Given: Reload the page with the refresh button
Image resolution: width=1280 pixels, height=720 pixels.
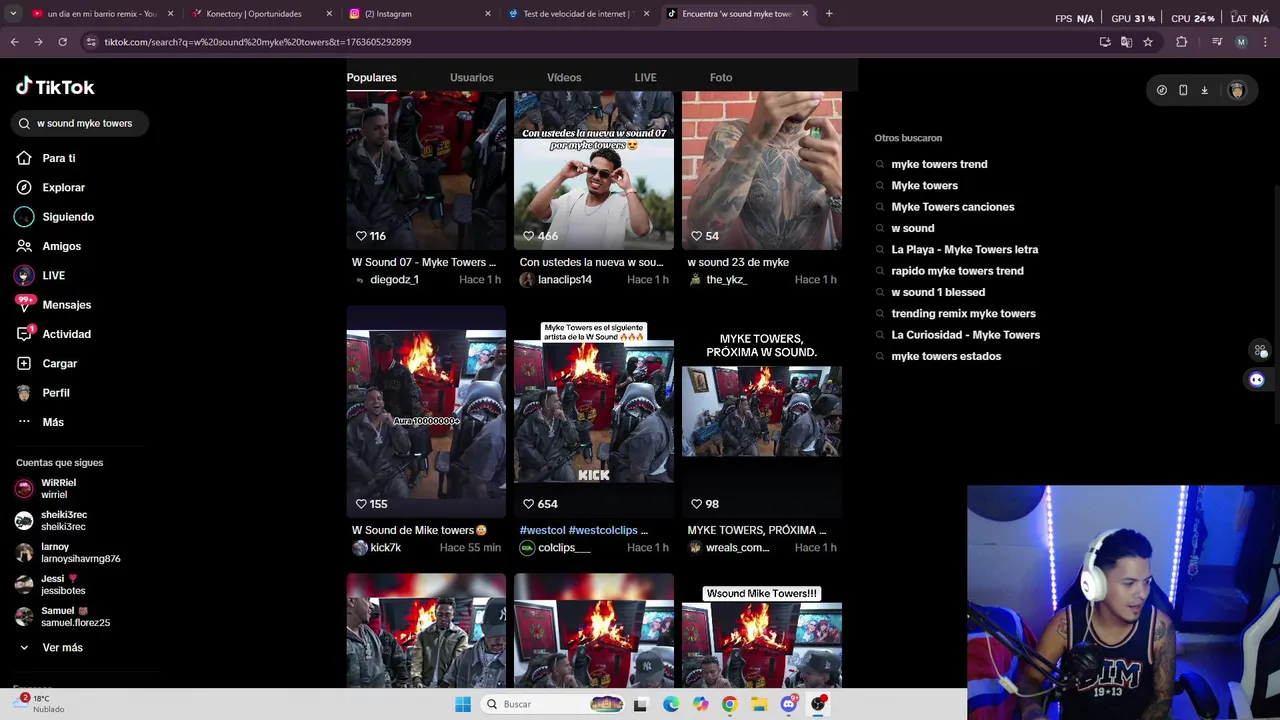Looking at the screenshot, I should coord(62,42).
